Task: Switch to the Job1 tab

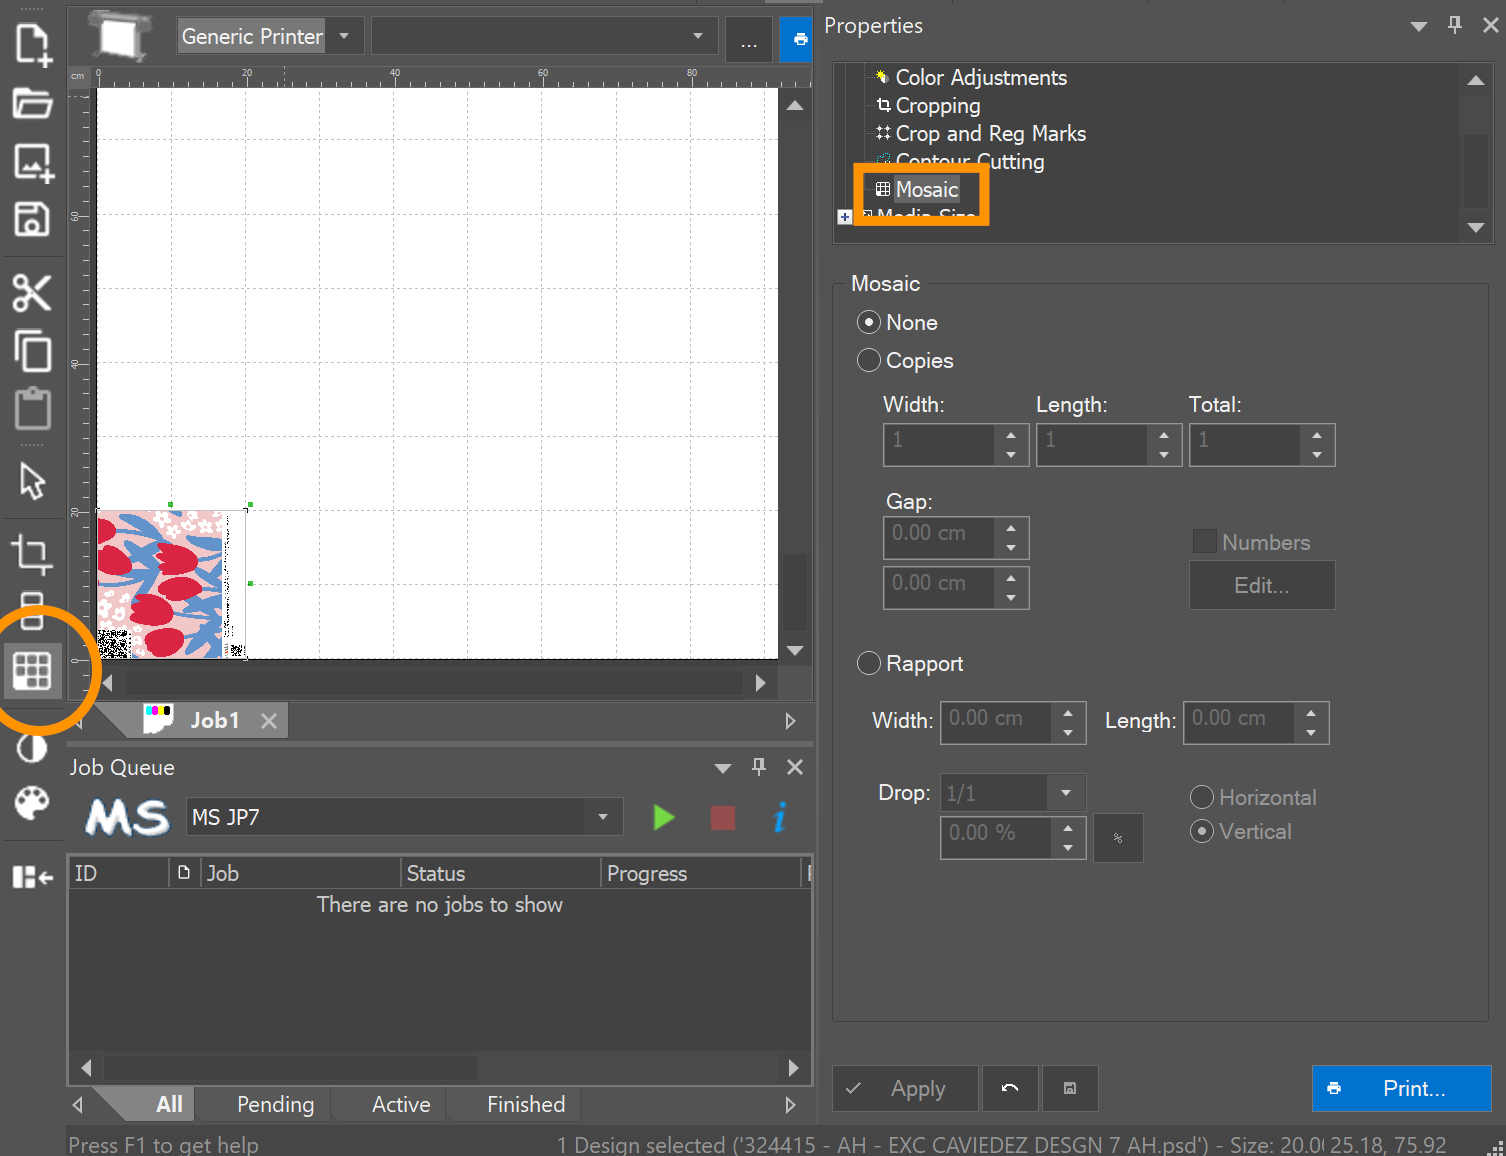Action: 214,720
